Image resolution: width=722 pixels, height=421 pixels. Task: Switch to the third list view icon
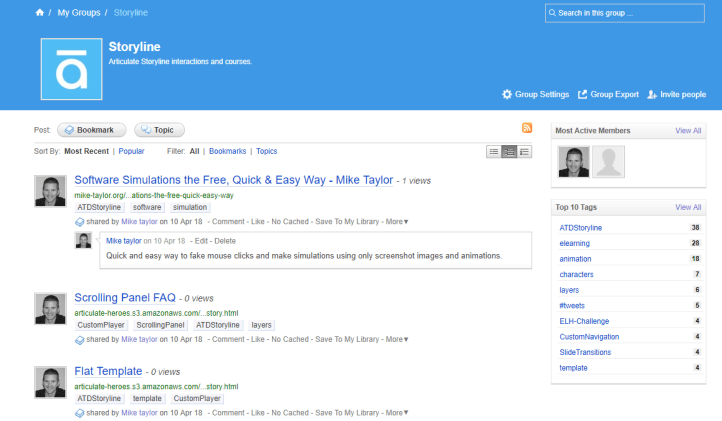(524, 151)
